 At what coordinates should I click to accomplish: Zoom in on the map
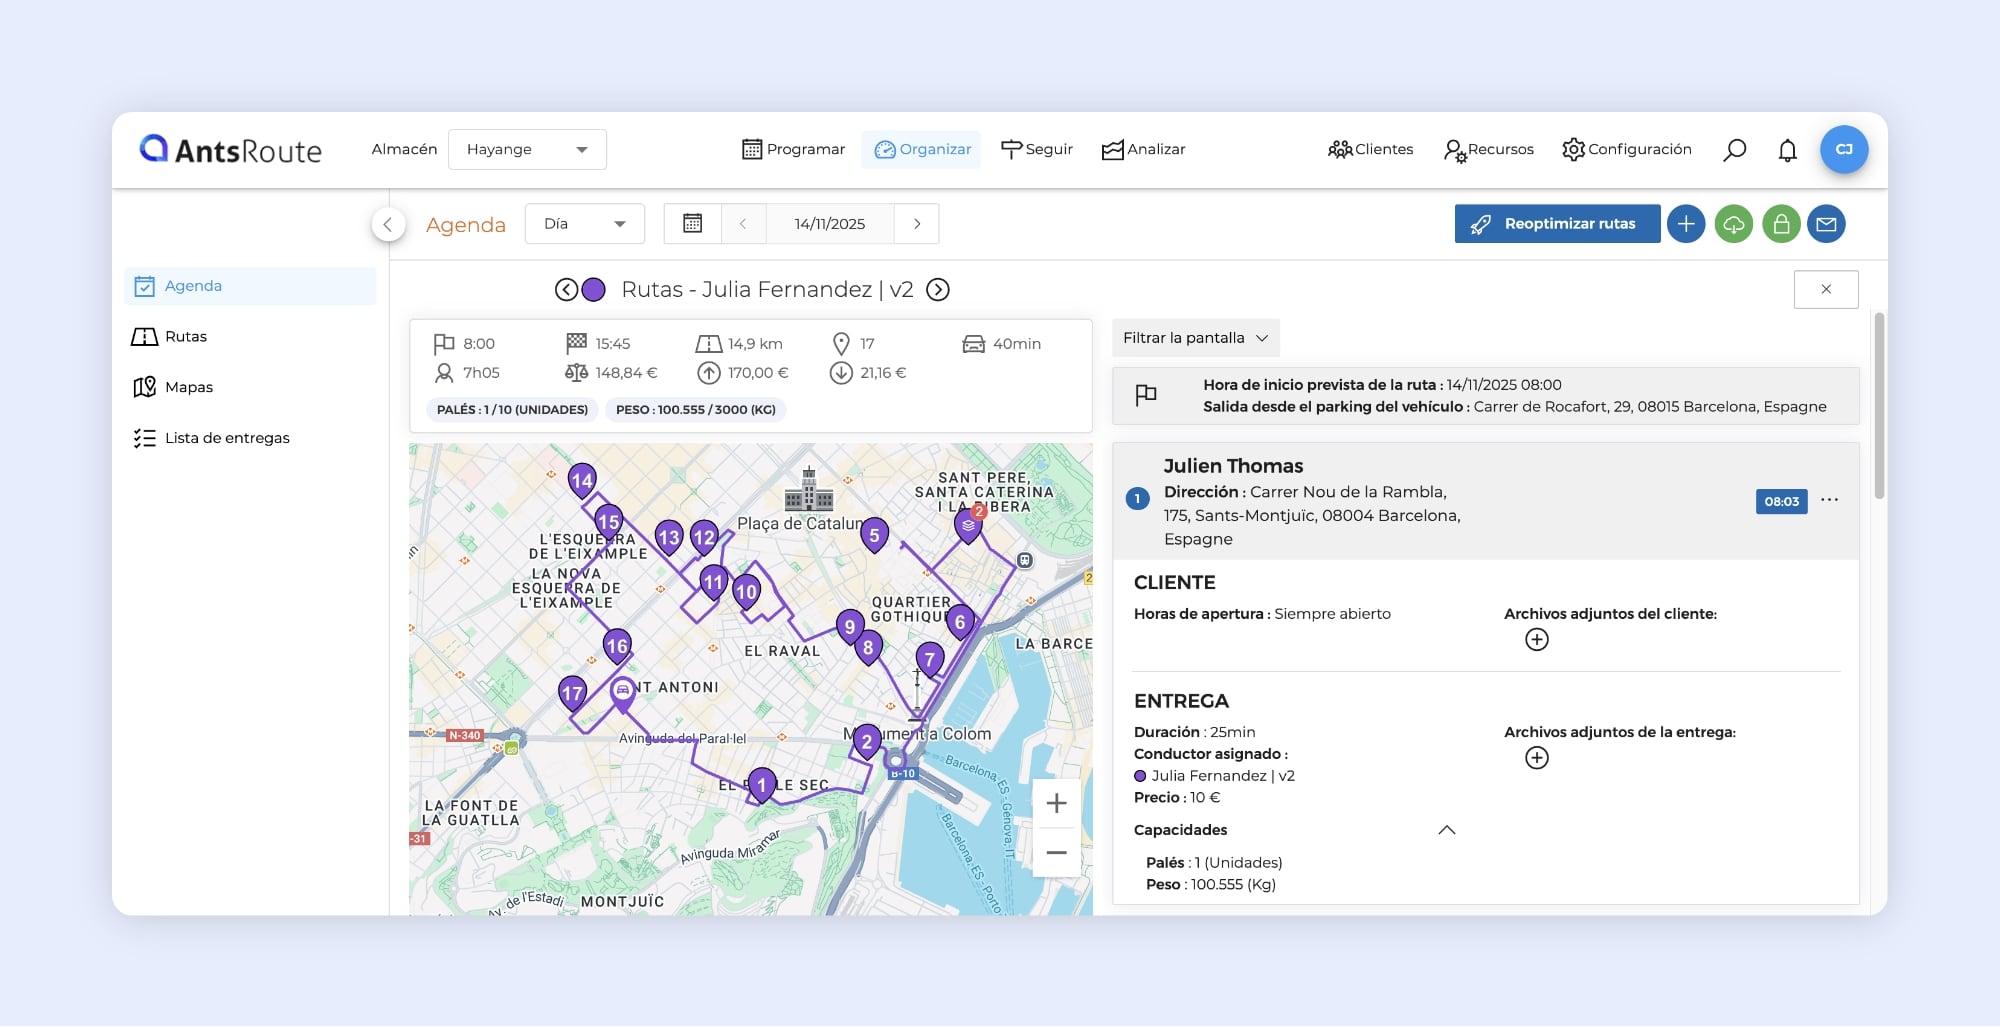[1056, 803]
